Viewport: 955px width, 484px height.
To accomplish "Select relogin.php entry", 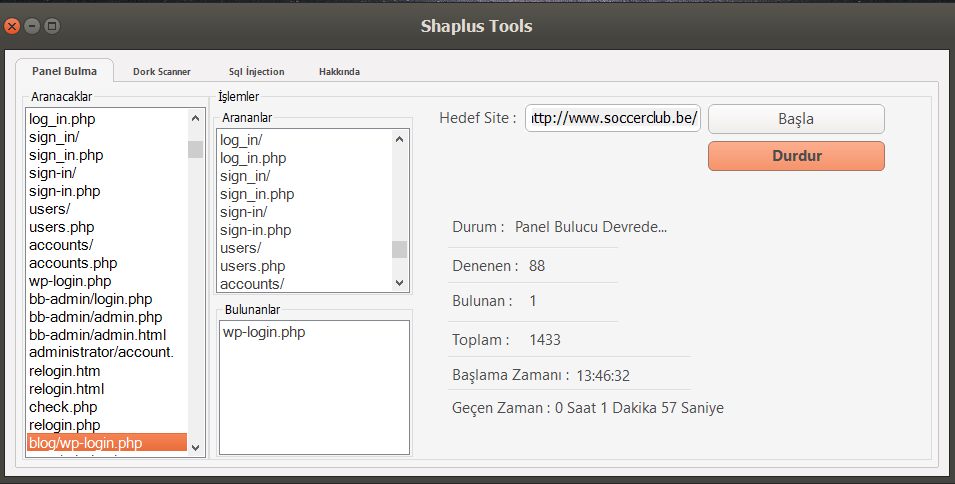I will [107, 425].
